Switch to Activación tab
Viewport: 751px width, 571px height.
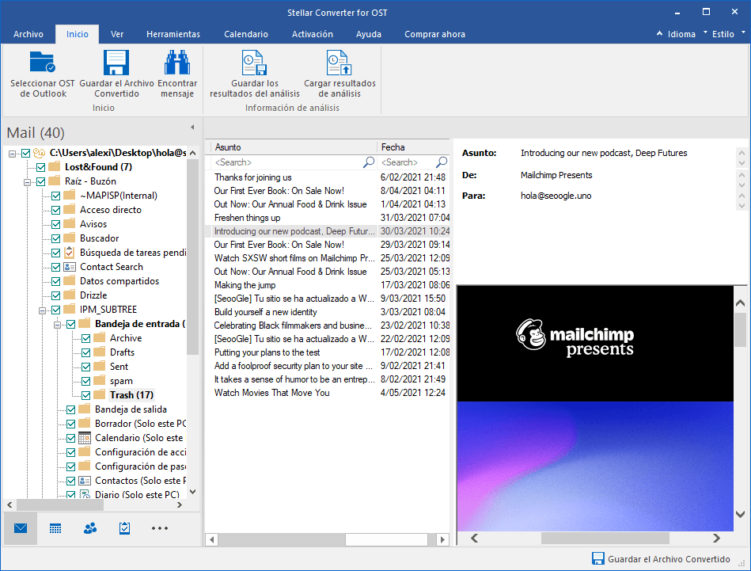[x=312, y=34]
